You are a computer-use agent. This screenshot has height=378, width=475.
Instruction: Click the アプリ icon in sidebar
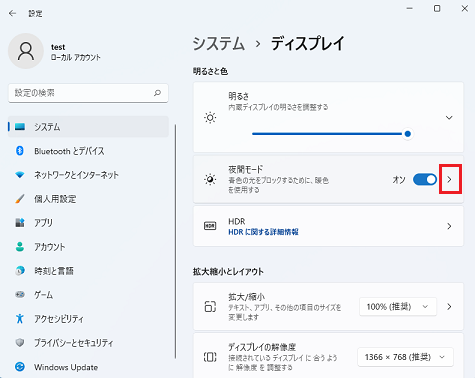tap(20, 223)
